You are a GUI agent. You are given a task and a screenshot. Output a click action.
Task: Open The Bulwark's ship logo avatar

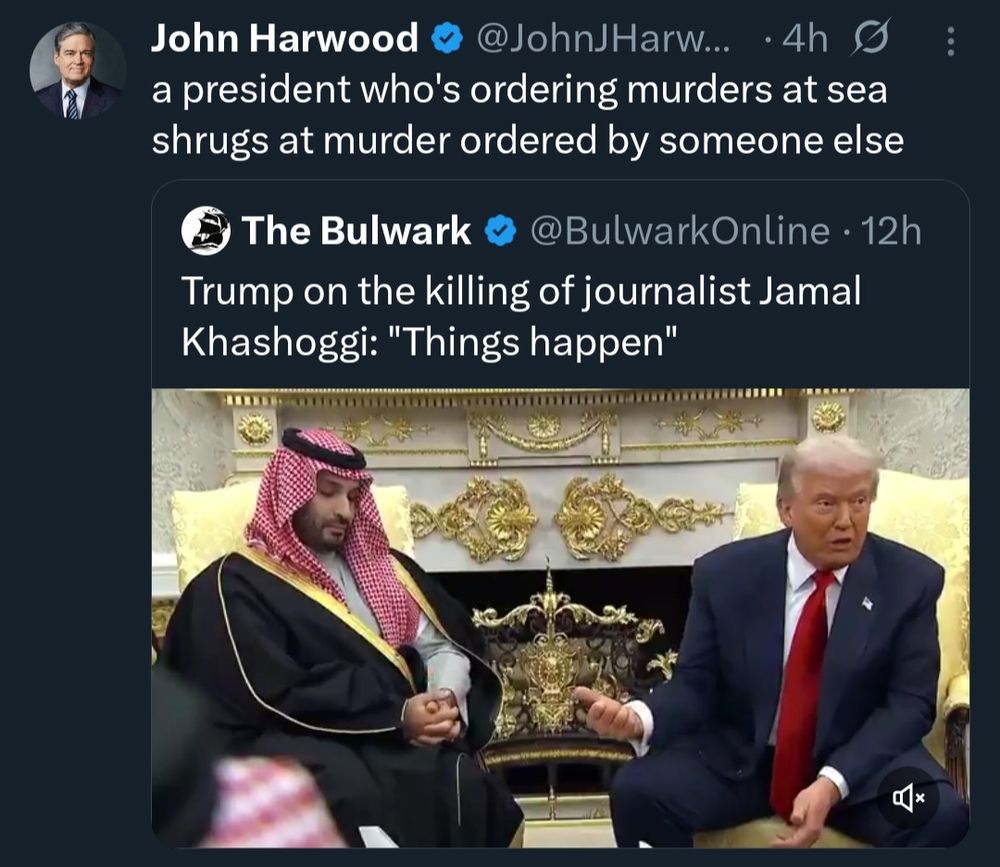click(x=206, y=230)
